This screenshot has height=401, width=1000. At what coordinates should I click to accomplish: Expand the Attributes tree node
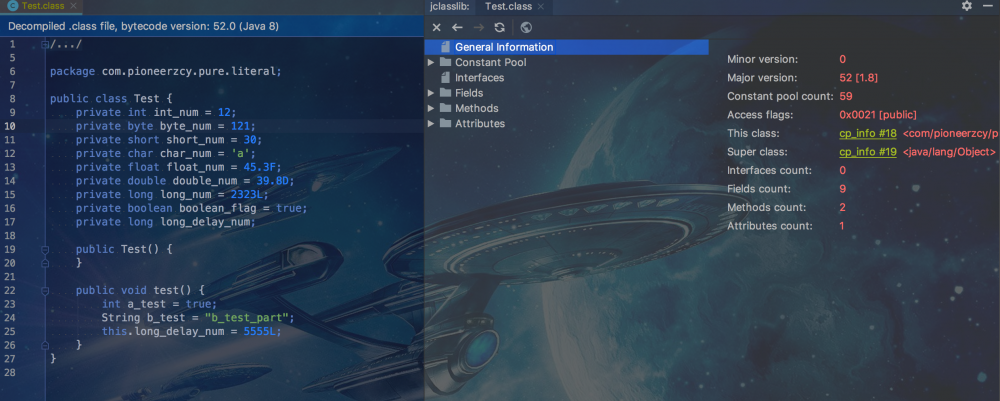click(431, 124)
